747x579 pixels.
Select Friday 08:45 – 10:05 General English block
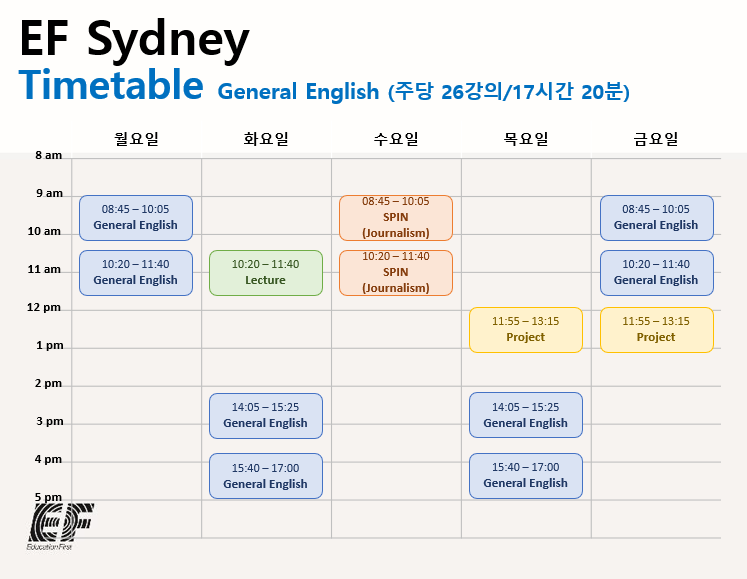coord(657,218)
